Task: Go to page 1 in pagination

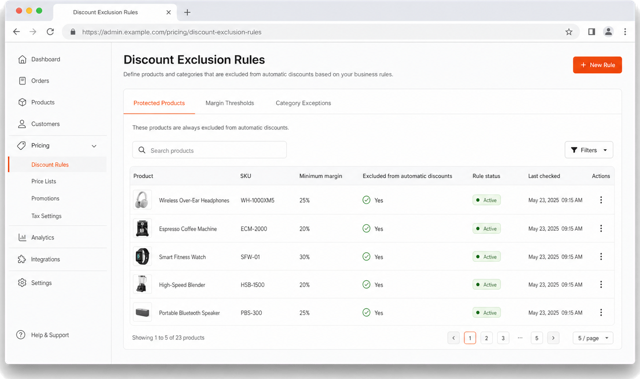Action: [x=470, y=338]
